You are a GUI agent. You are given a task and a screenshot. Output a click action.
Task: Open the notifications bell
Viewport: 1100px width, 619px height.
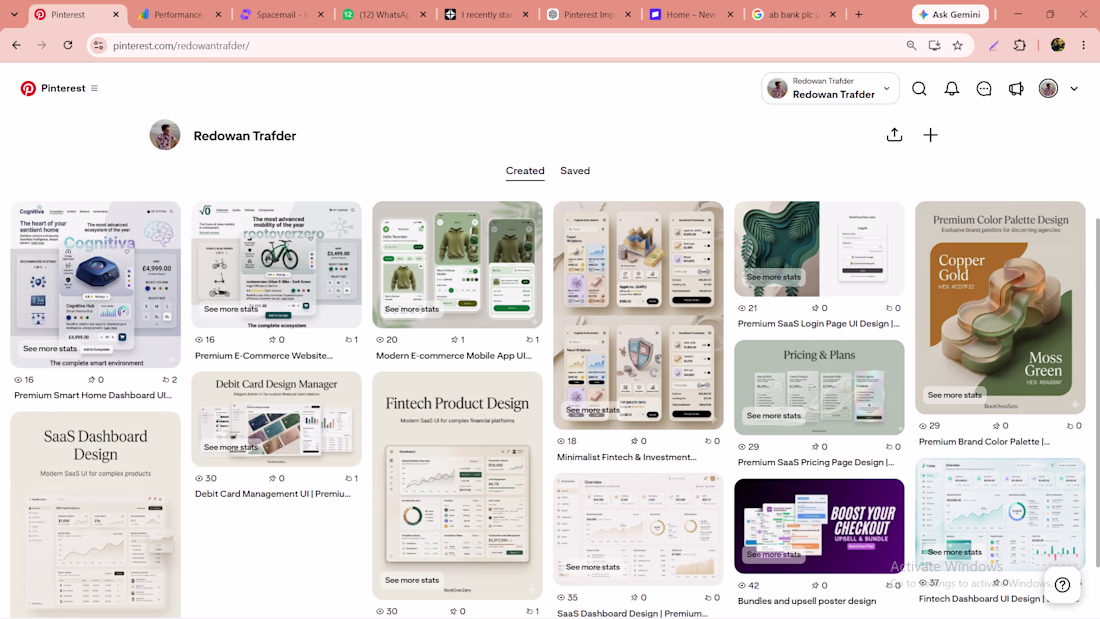click(x=951, y=88)
